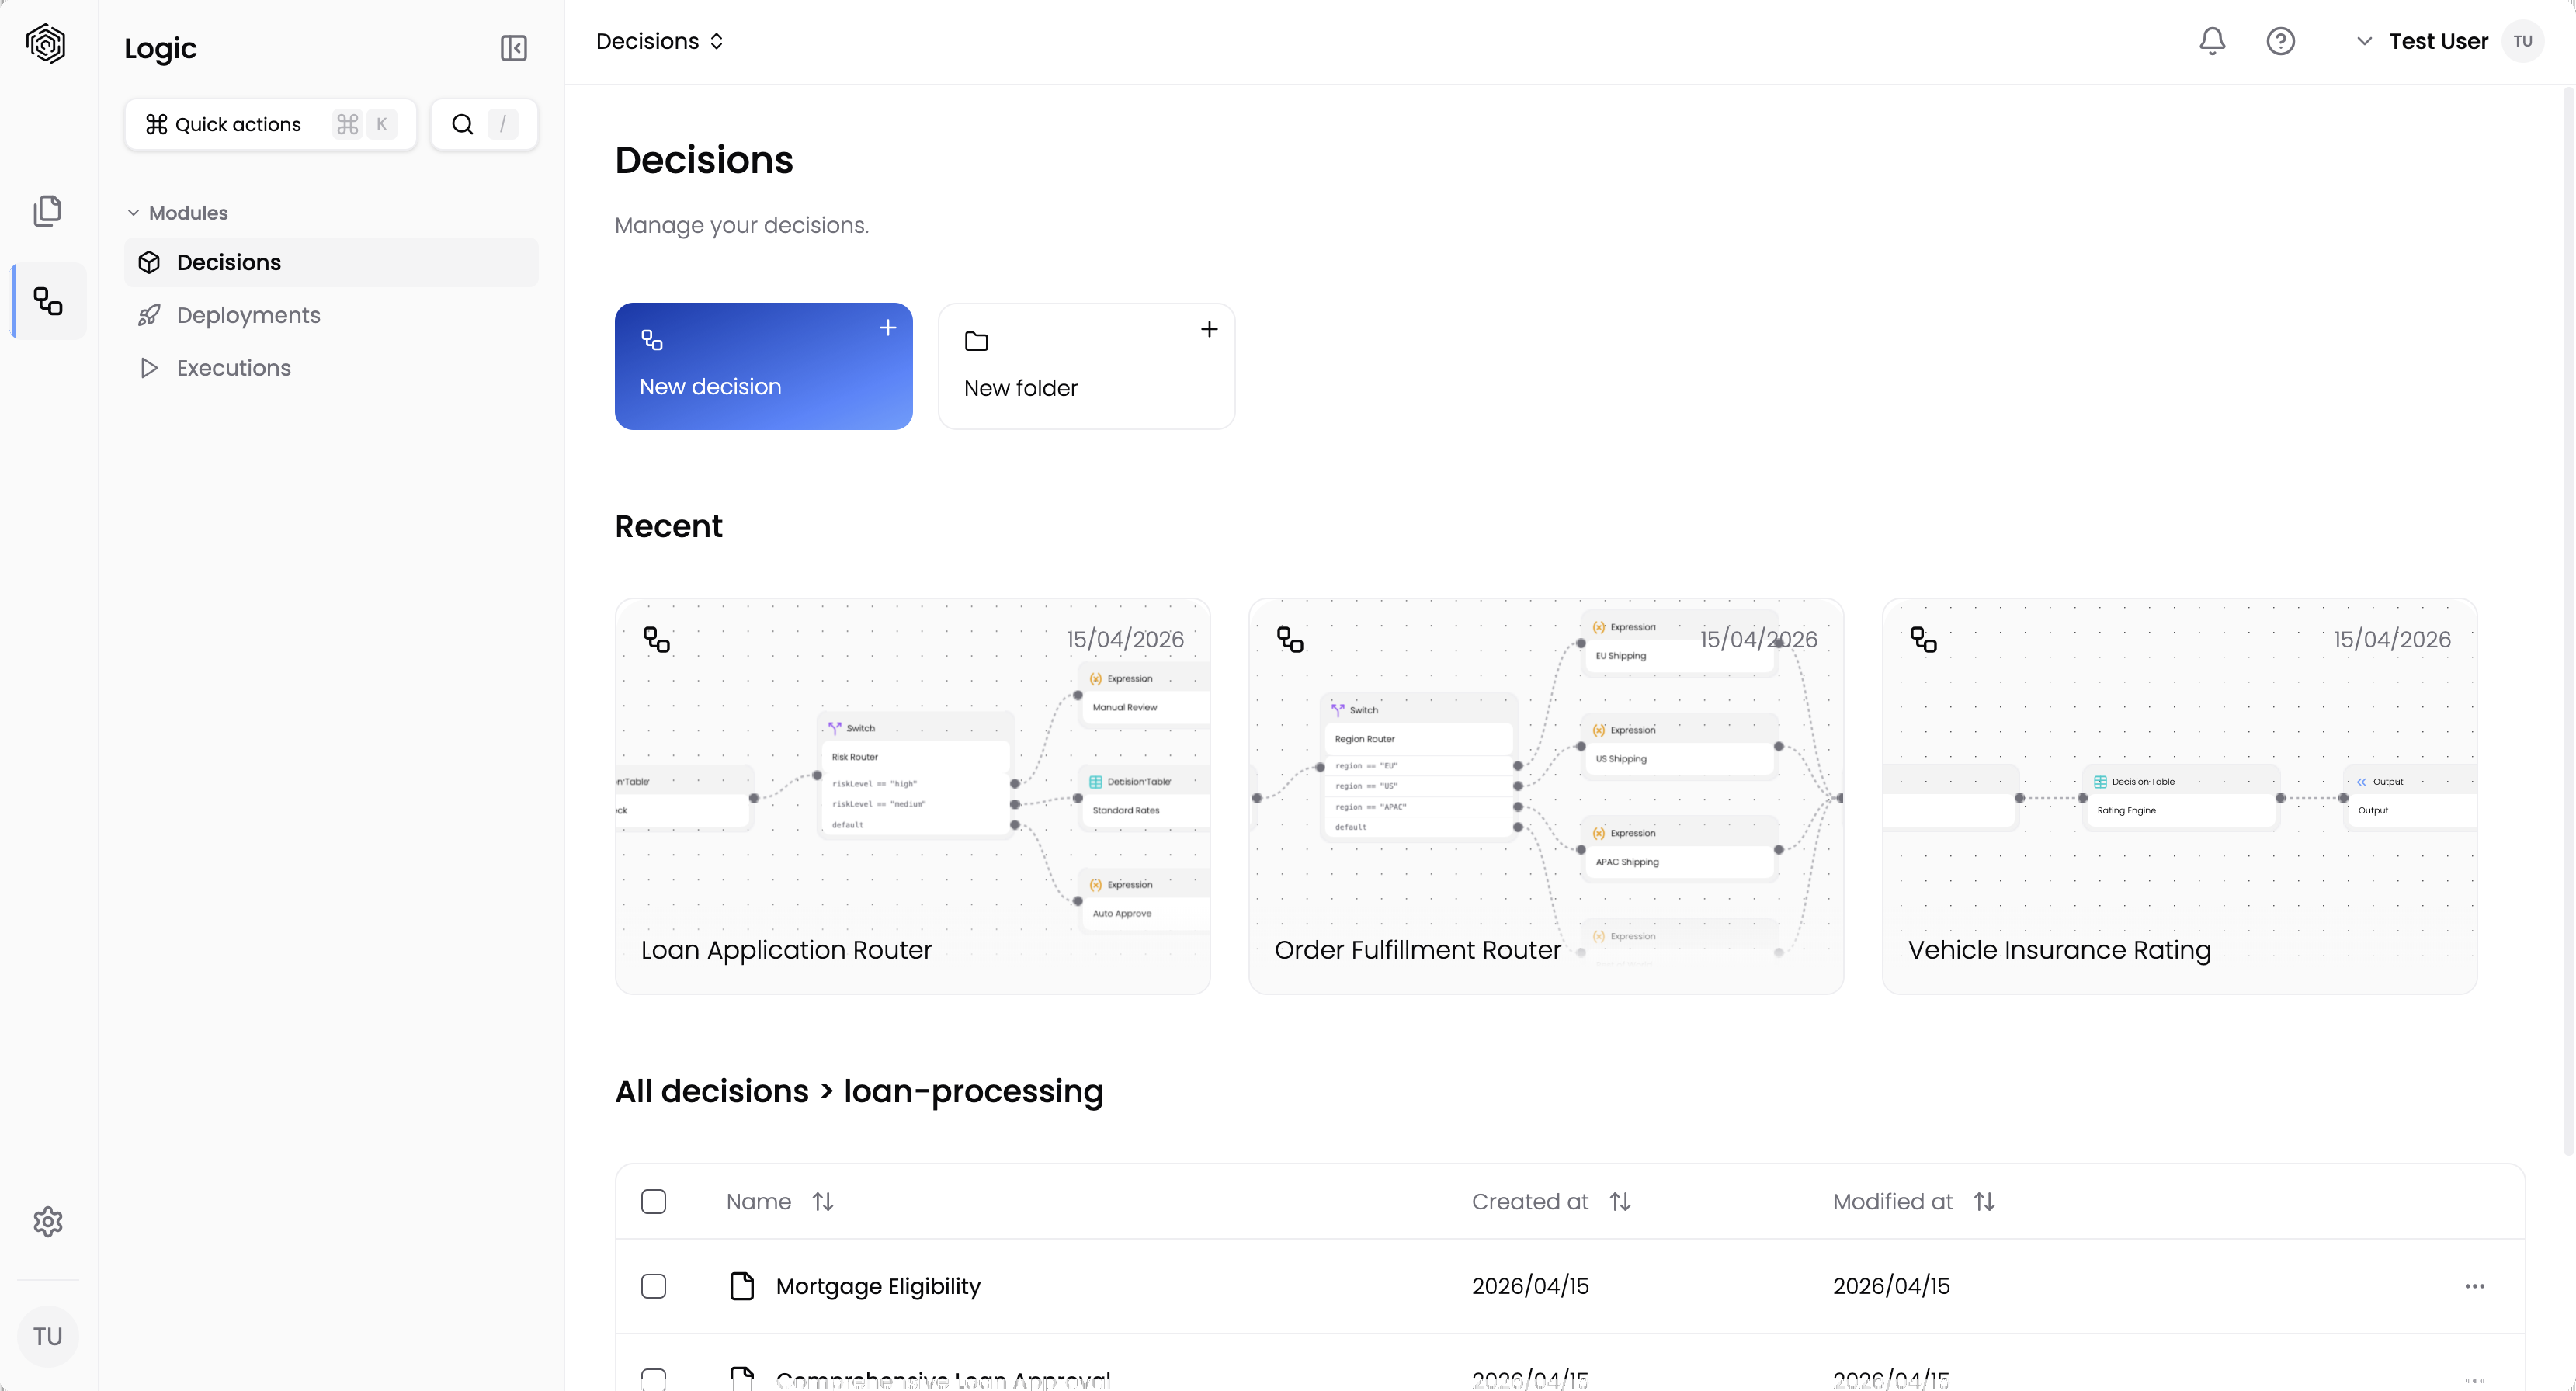Click the New folder button
The image size is (2576, 1391).
pyautogui.click(x=1086, y=366)
